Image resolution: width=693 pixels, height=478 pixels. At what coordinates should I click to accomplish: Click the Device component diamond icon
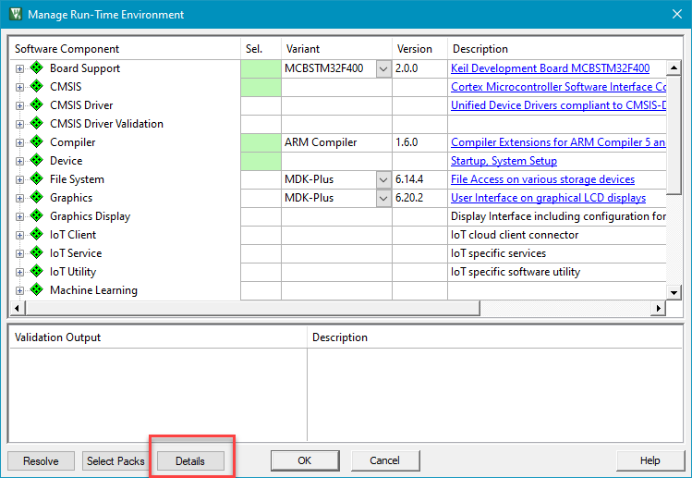point(37,161)
